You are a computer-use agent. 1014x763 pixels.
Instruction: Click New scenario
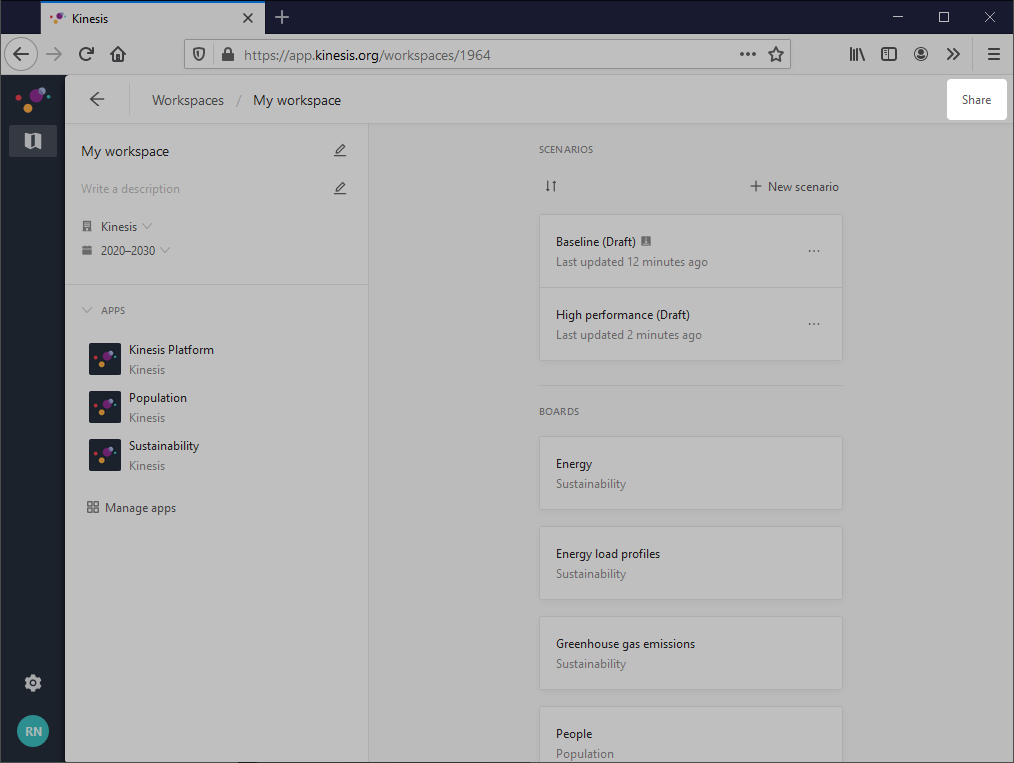tap(794, 186)
